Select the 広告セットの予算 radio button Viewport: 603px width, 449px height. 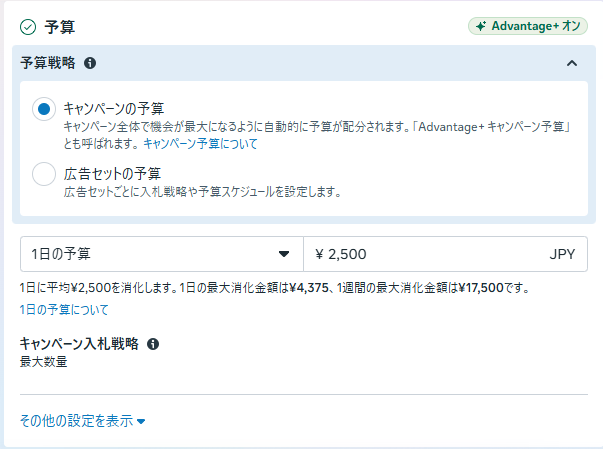click(x=44, y=174)
